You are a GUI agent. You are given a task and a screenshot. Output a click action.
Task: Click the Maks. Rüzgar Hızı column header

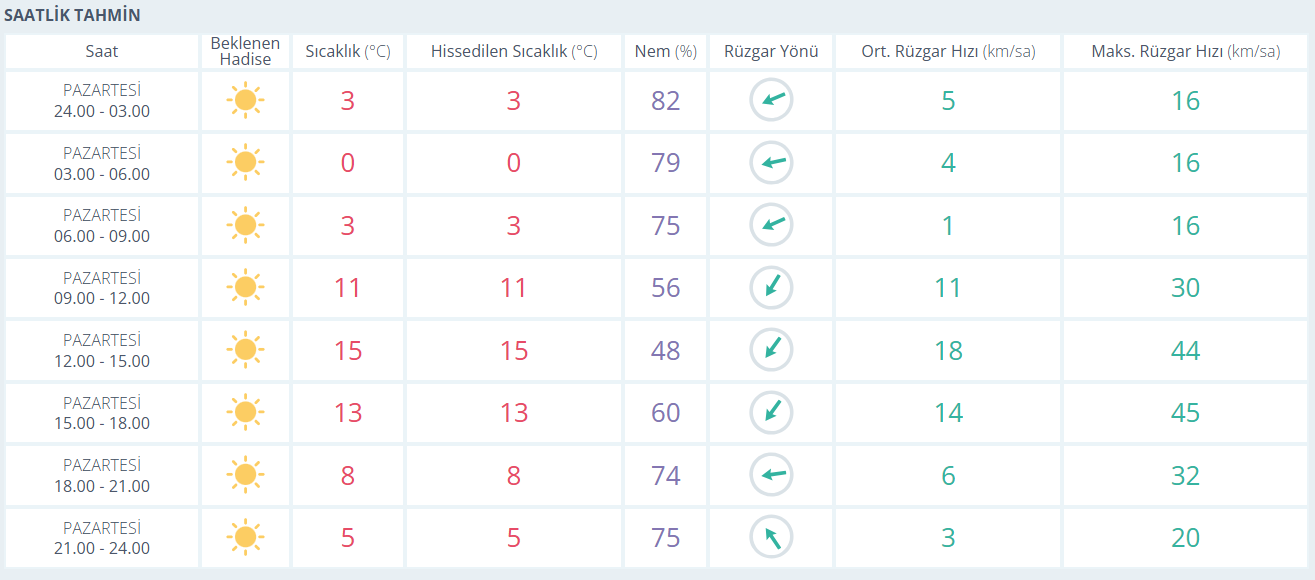click(x=1185, y=52)
